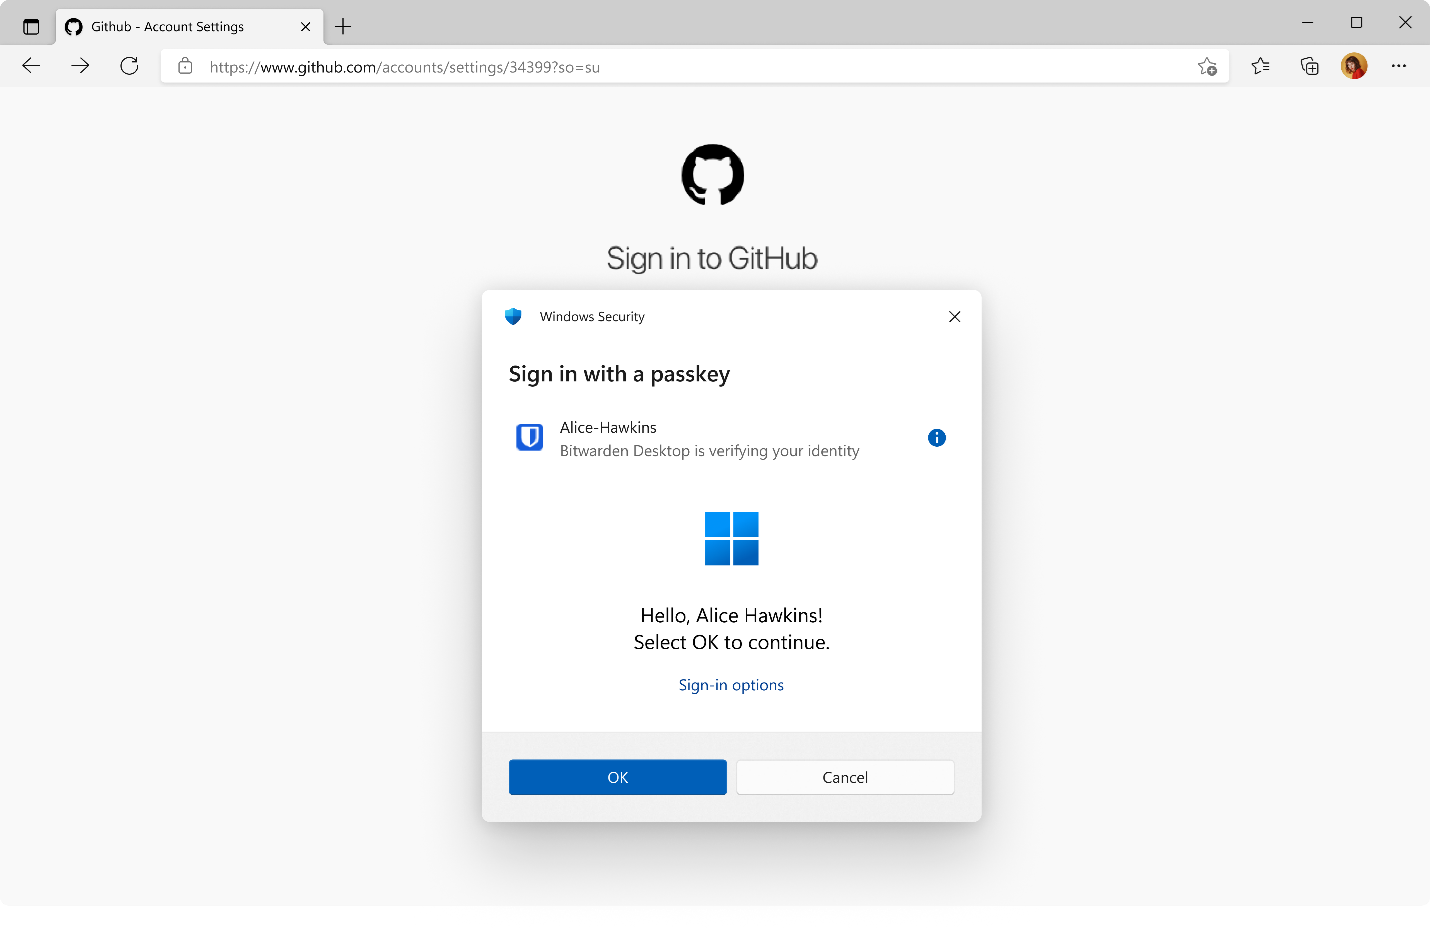Click the URL address bar field
Screen dimensions: 1430x929
coord(690,67)
